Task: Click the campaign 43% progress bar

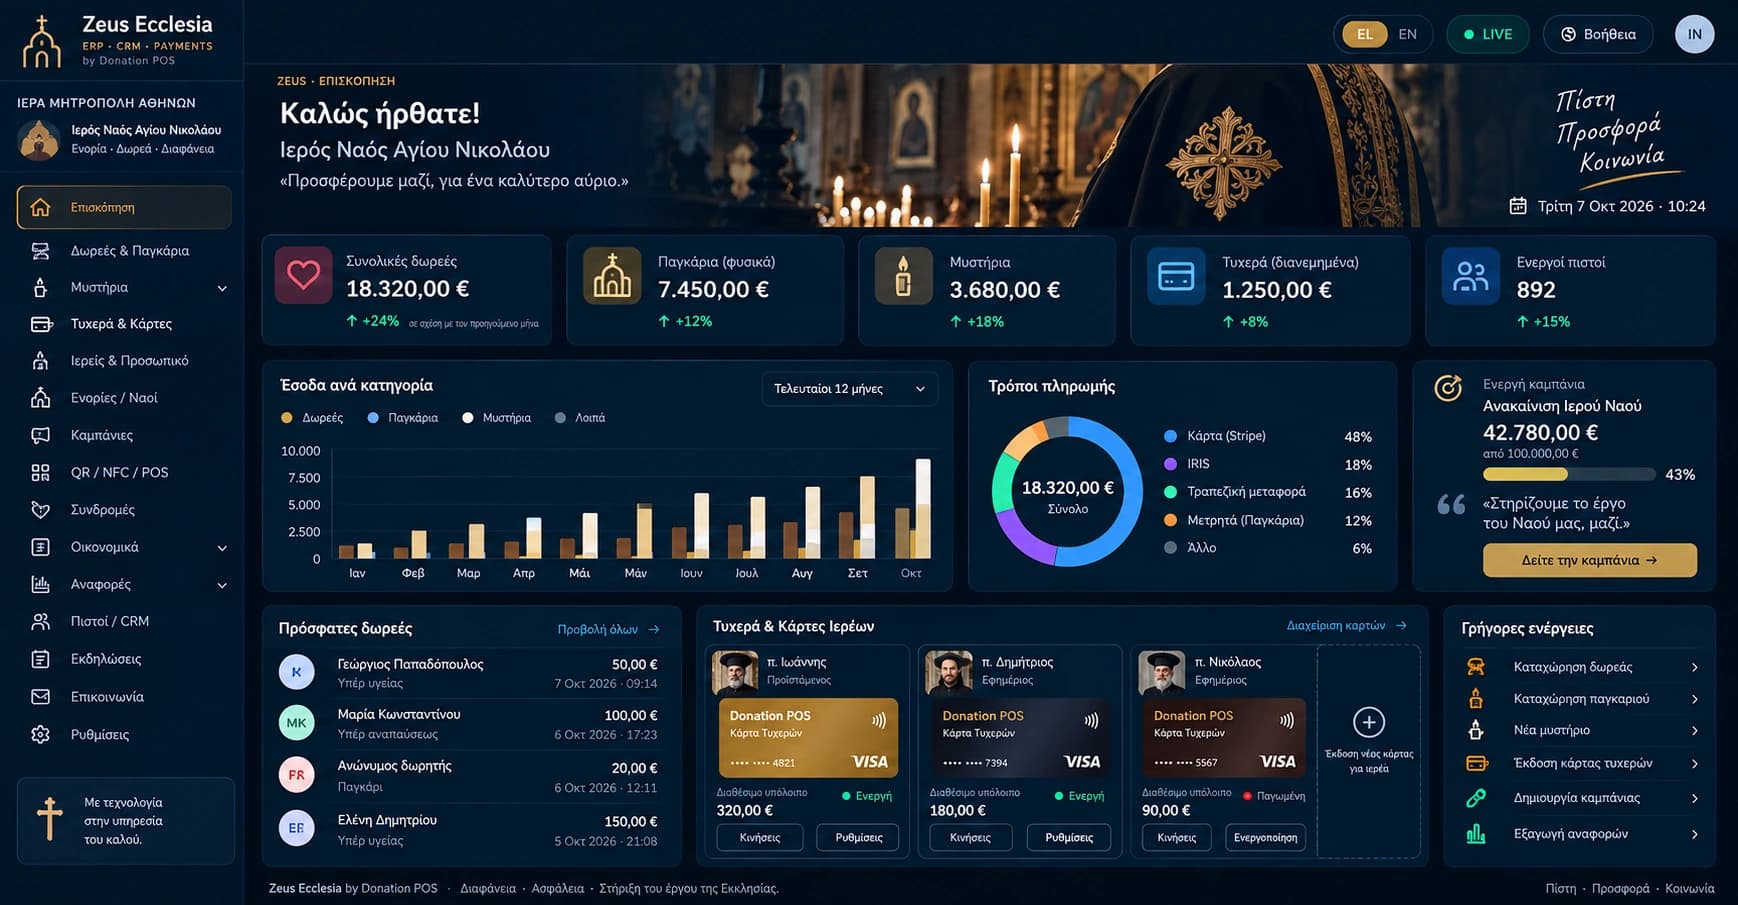Action: pos(1568,474)
